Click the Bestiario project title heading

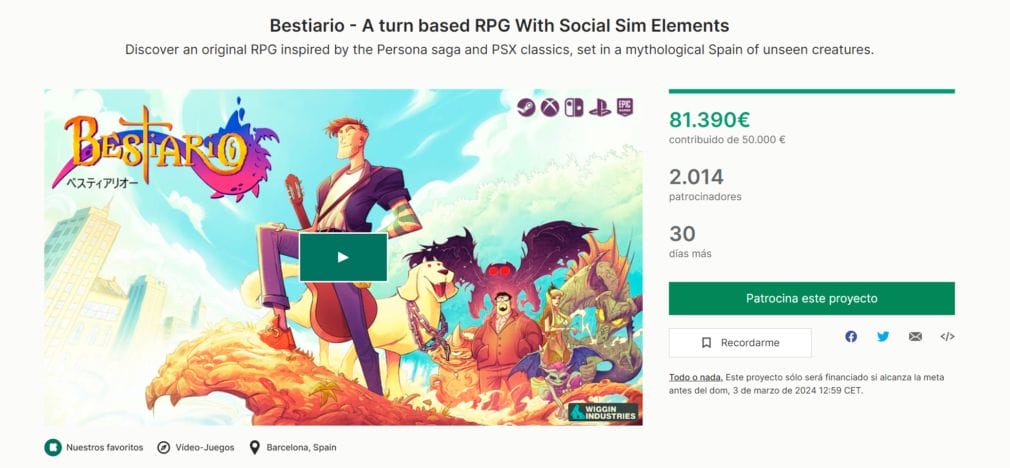click(x=499, y=24)
